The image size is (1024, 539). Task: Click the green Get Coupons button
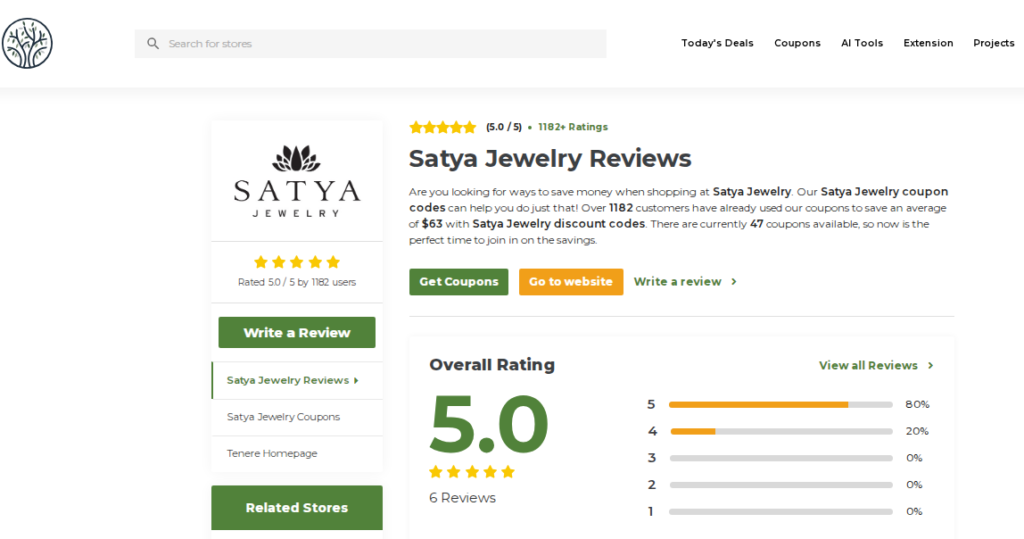coord(458,282)
